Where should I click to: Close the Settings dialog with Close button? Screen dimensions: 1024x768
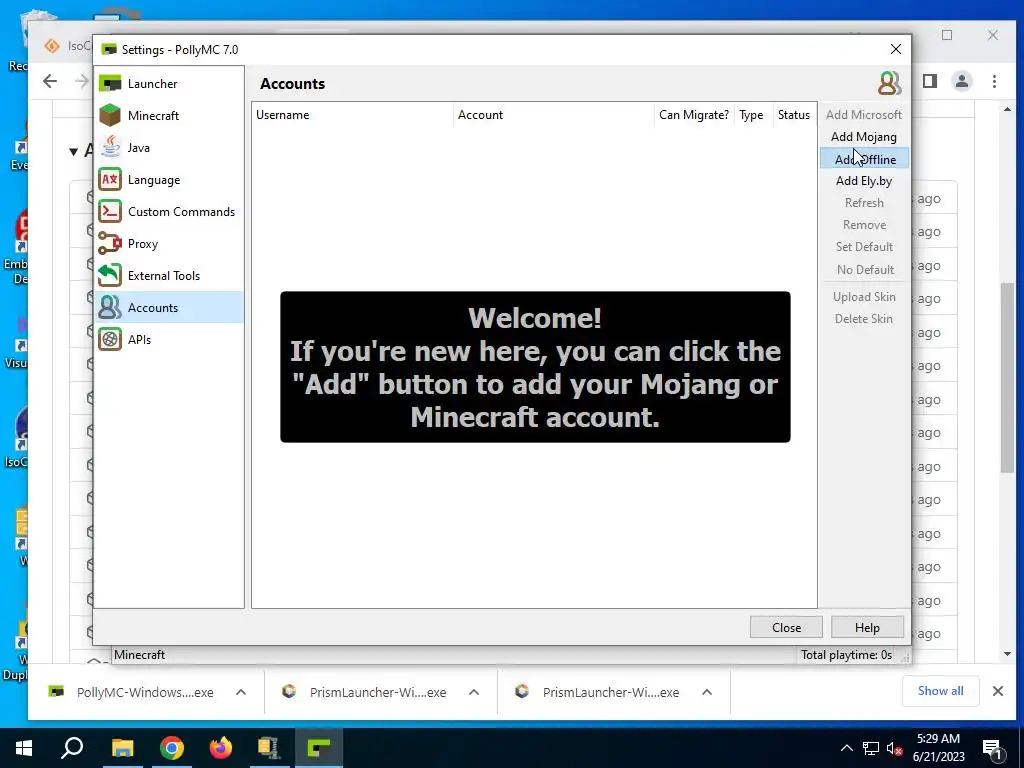(x=786, y=628)
